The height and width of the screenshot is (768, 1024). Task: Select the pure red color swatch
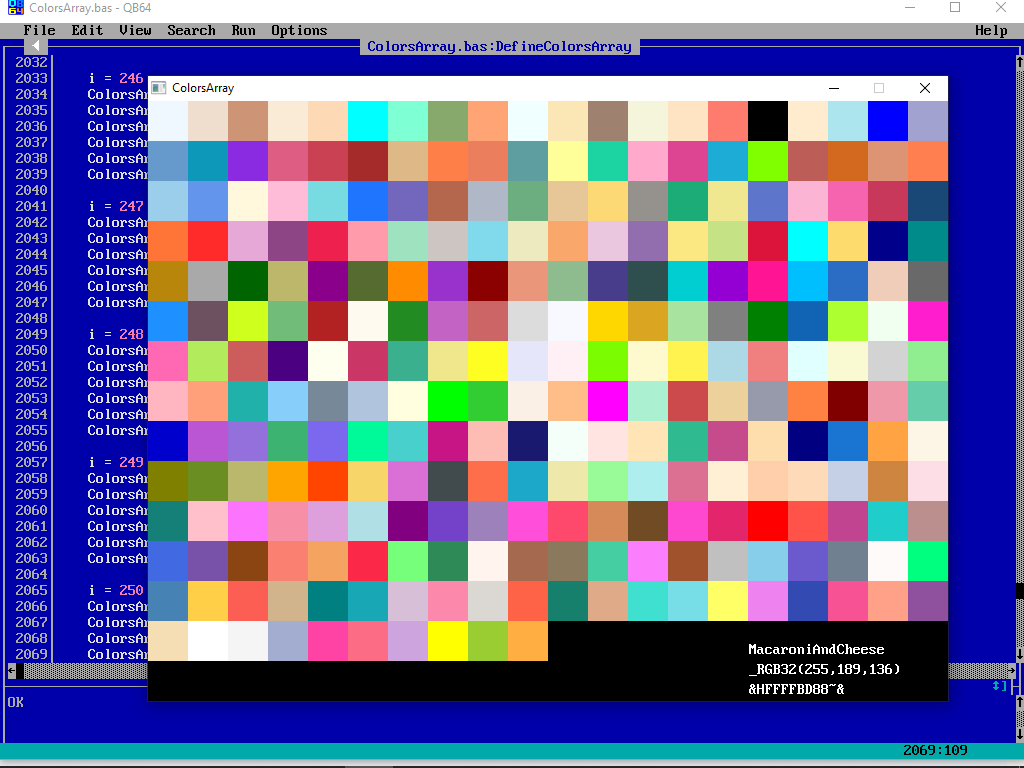(767, 520)
